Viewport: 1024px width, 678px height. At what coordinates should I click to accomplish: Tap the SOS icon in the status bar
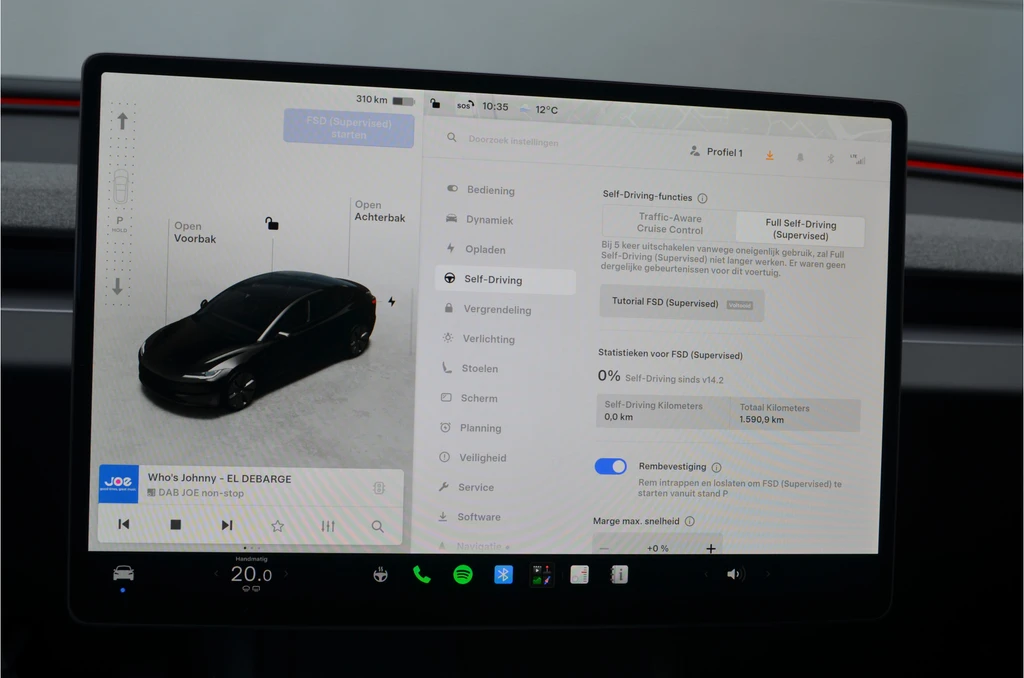464,105
